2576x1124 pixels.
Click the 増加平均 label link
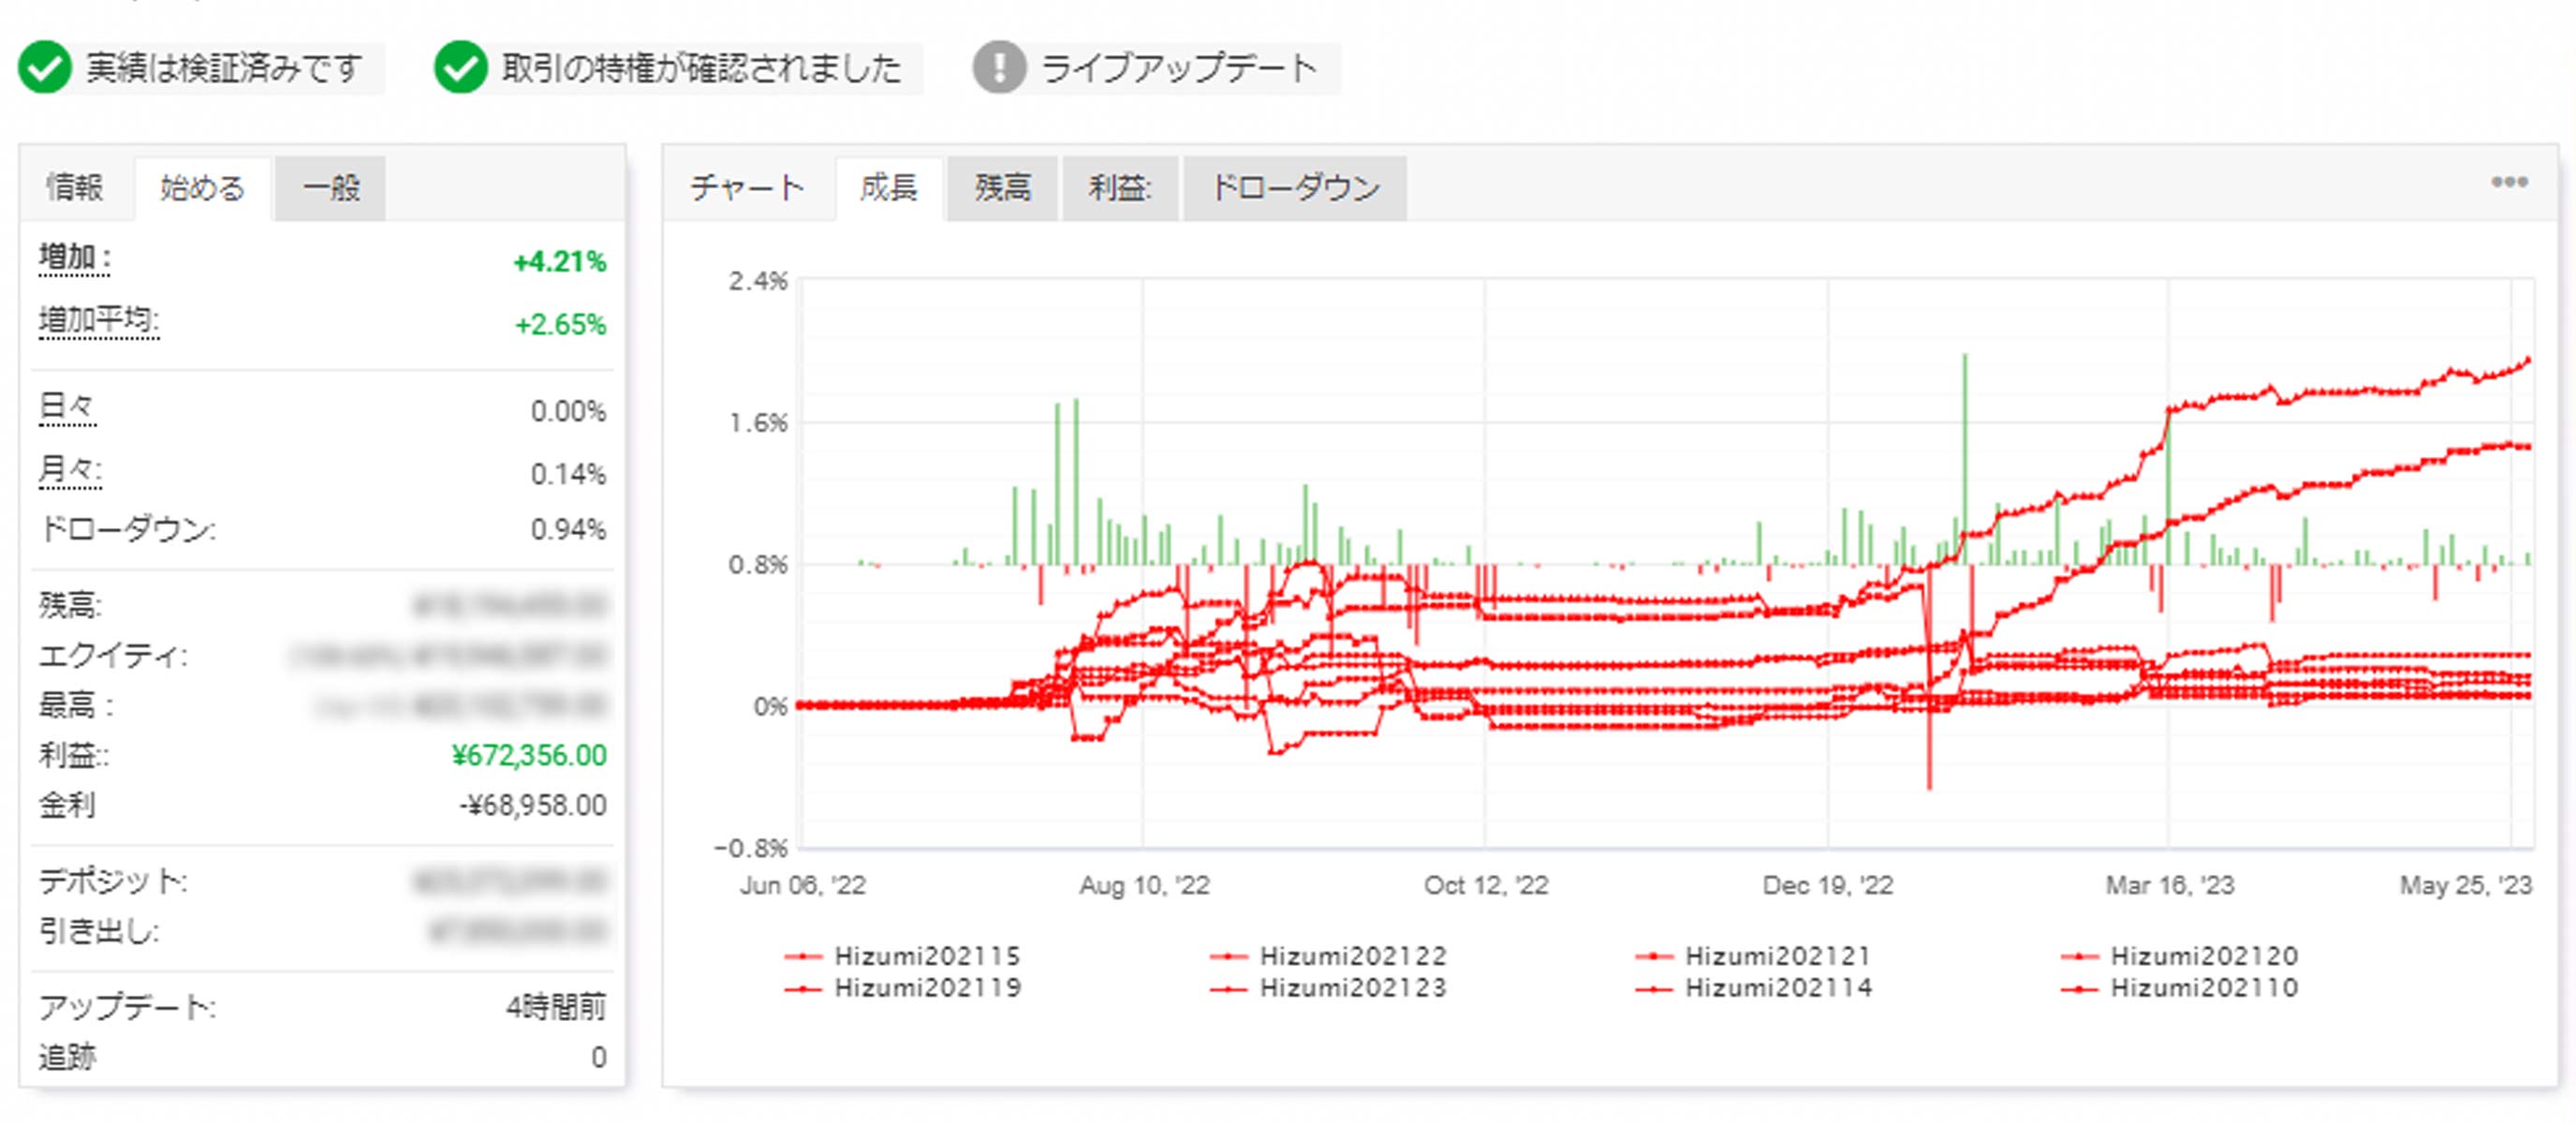pos(98,320)
